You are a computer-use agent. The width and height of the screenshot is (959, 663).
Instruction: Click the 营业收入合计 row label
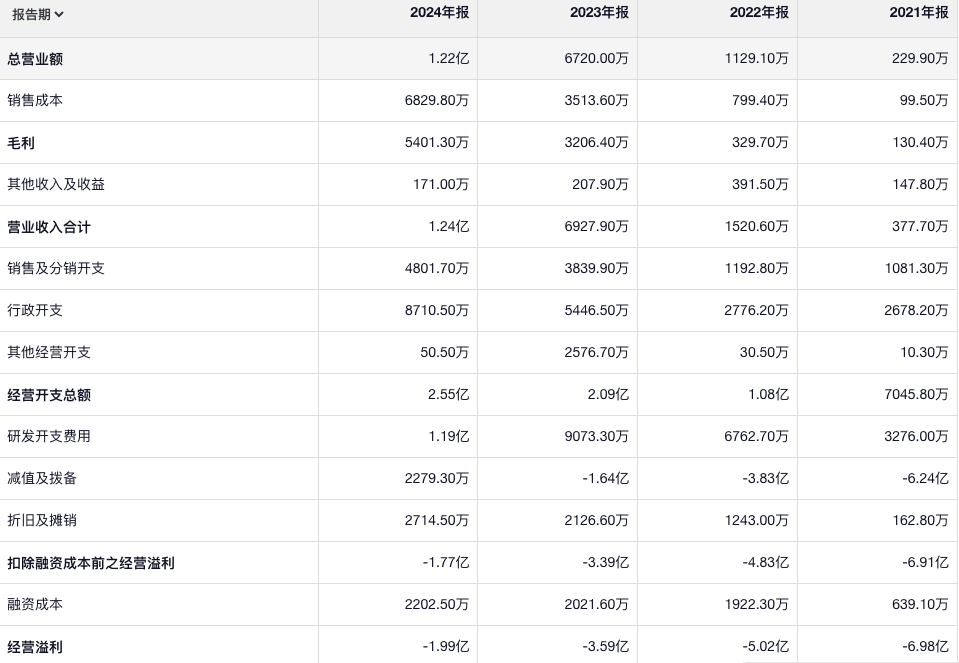[49, 227]
